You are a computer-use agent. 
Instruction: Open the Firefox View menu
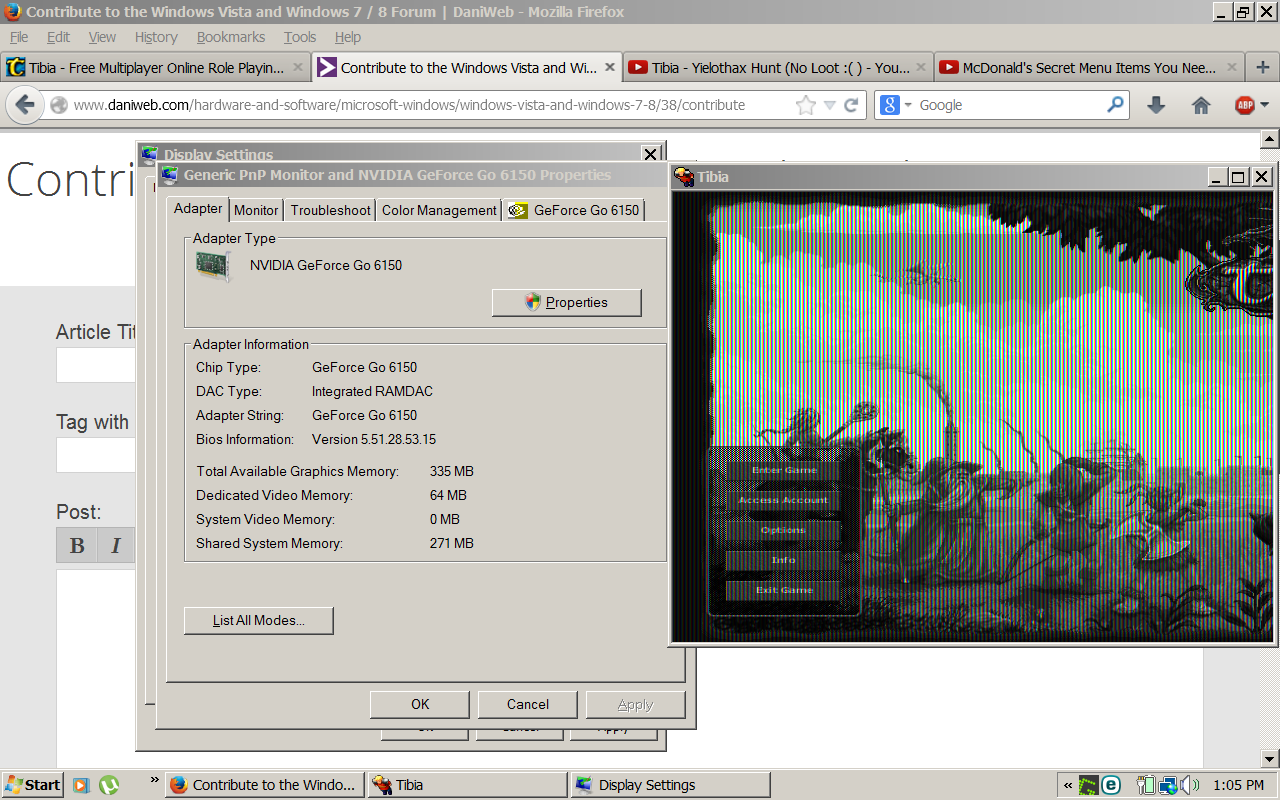[102, 37]
